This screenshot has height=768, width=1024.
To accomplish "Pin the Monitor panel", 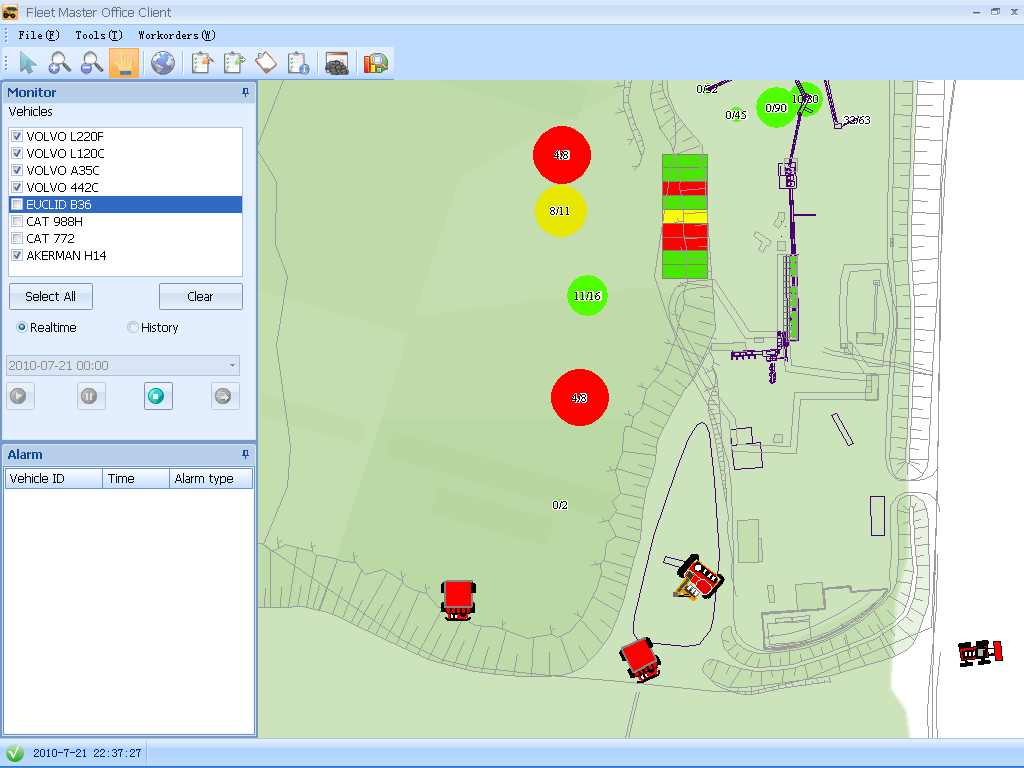I will point(246,92).
